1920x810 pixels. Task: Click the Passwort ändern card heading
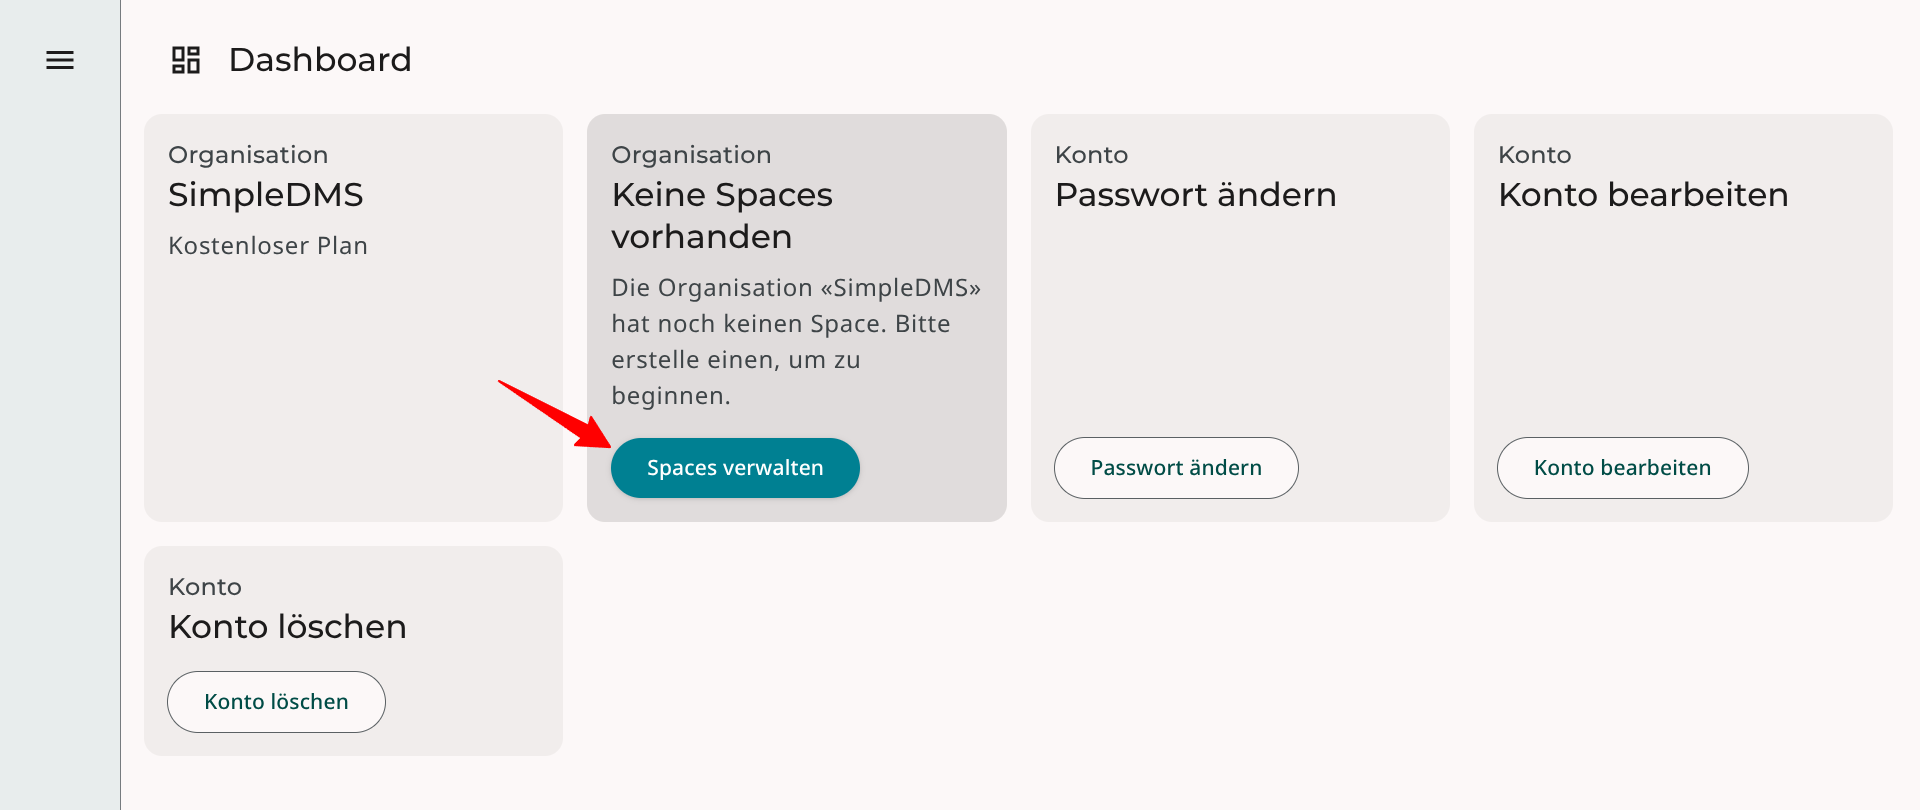(x=1195, y=195)
